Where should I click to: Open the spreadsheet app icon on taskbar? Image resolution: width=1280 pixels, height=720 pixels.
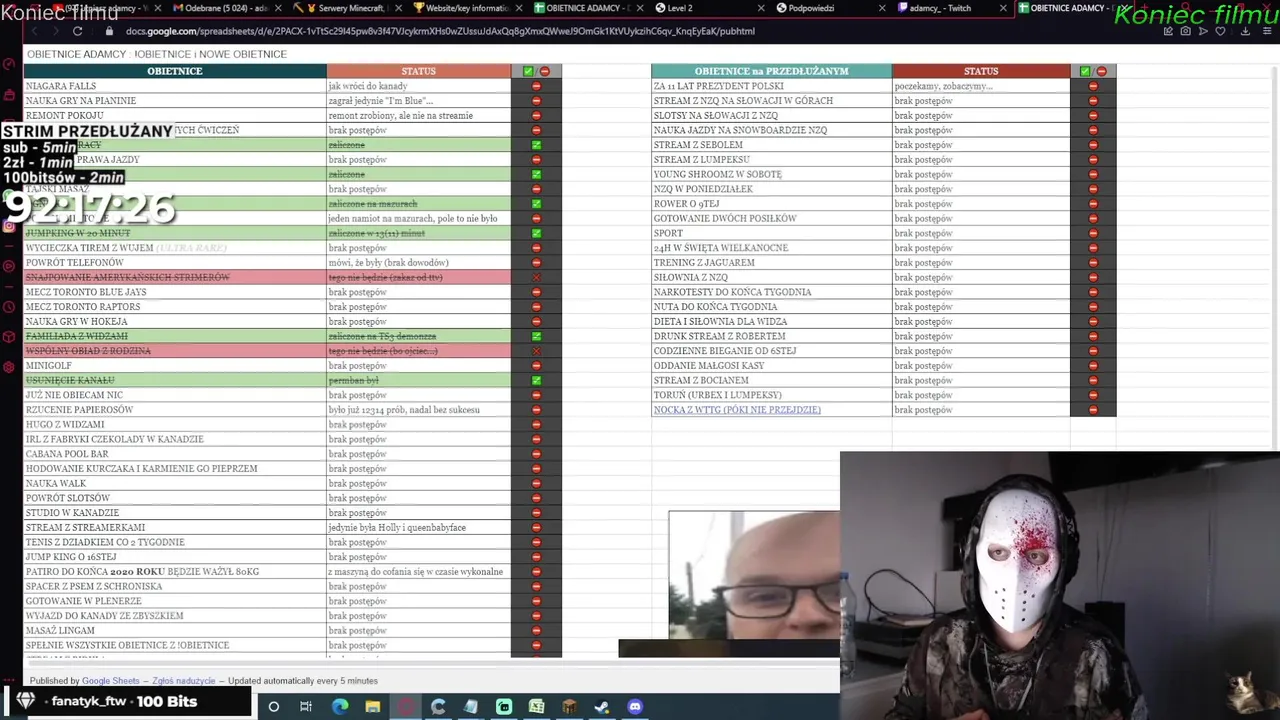pyautogui.click(x=536, y=707)
